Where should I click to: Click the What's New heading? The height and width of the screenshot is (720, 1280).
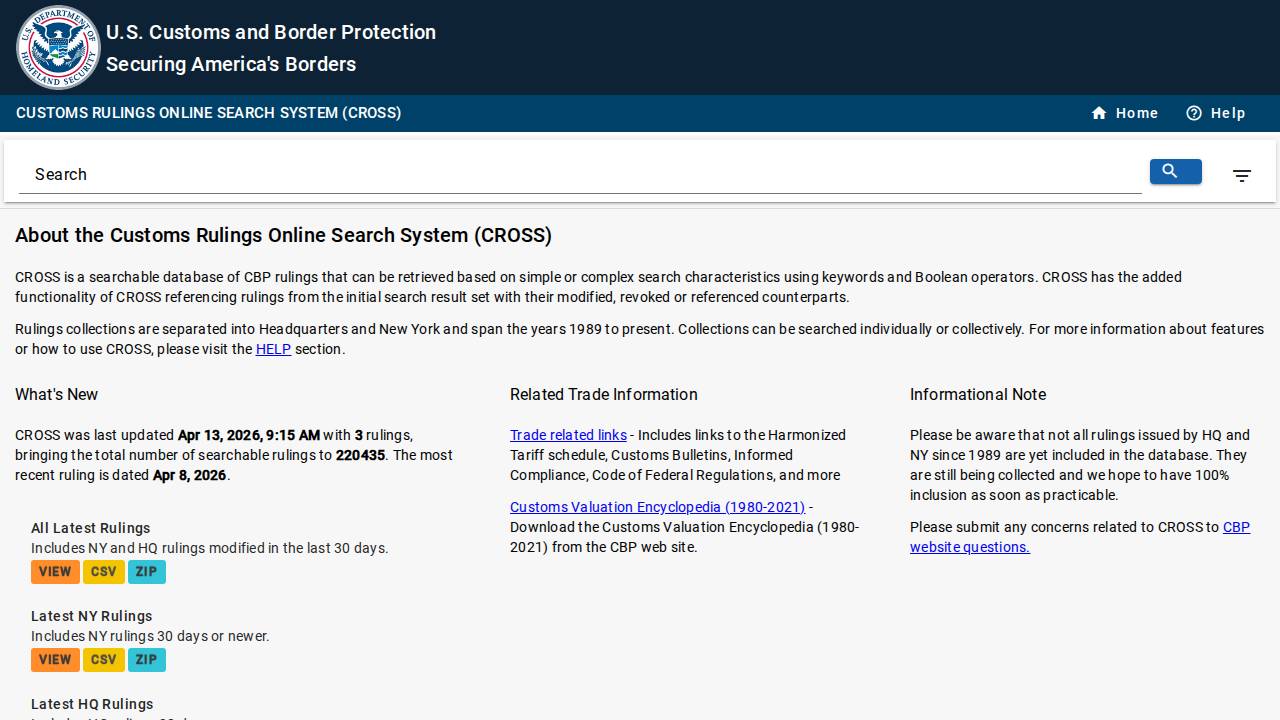click(56, 394)
